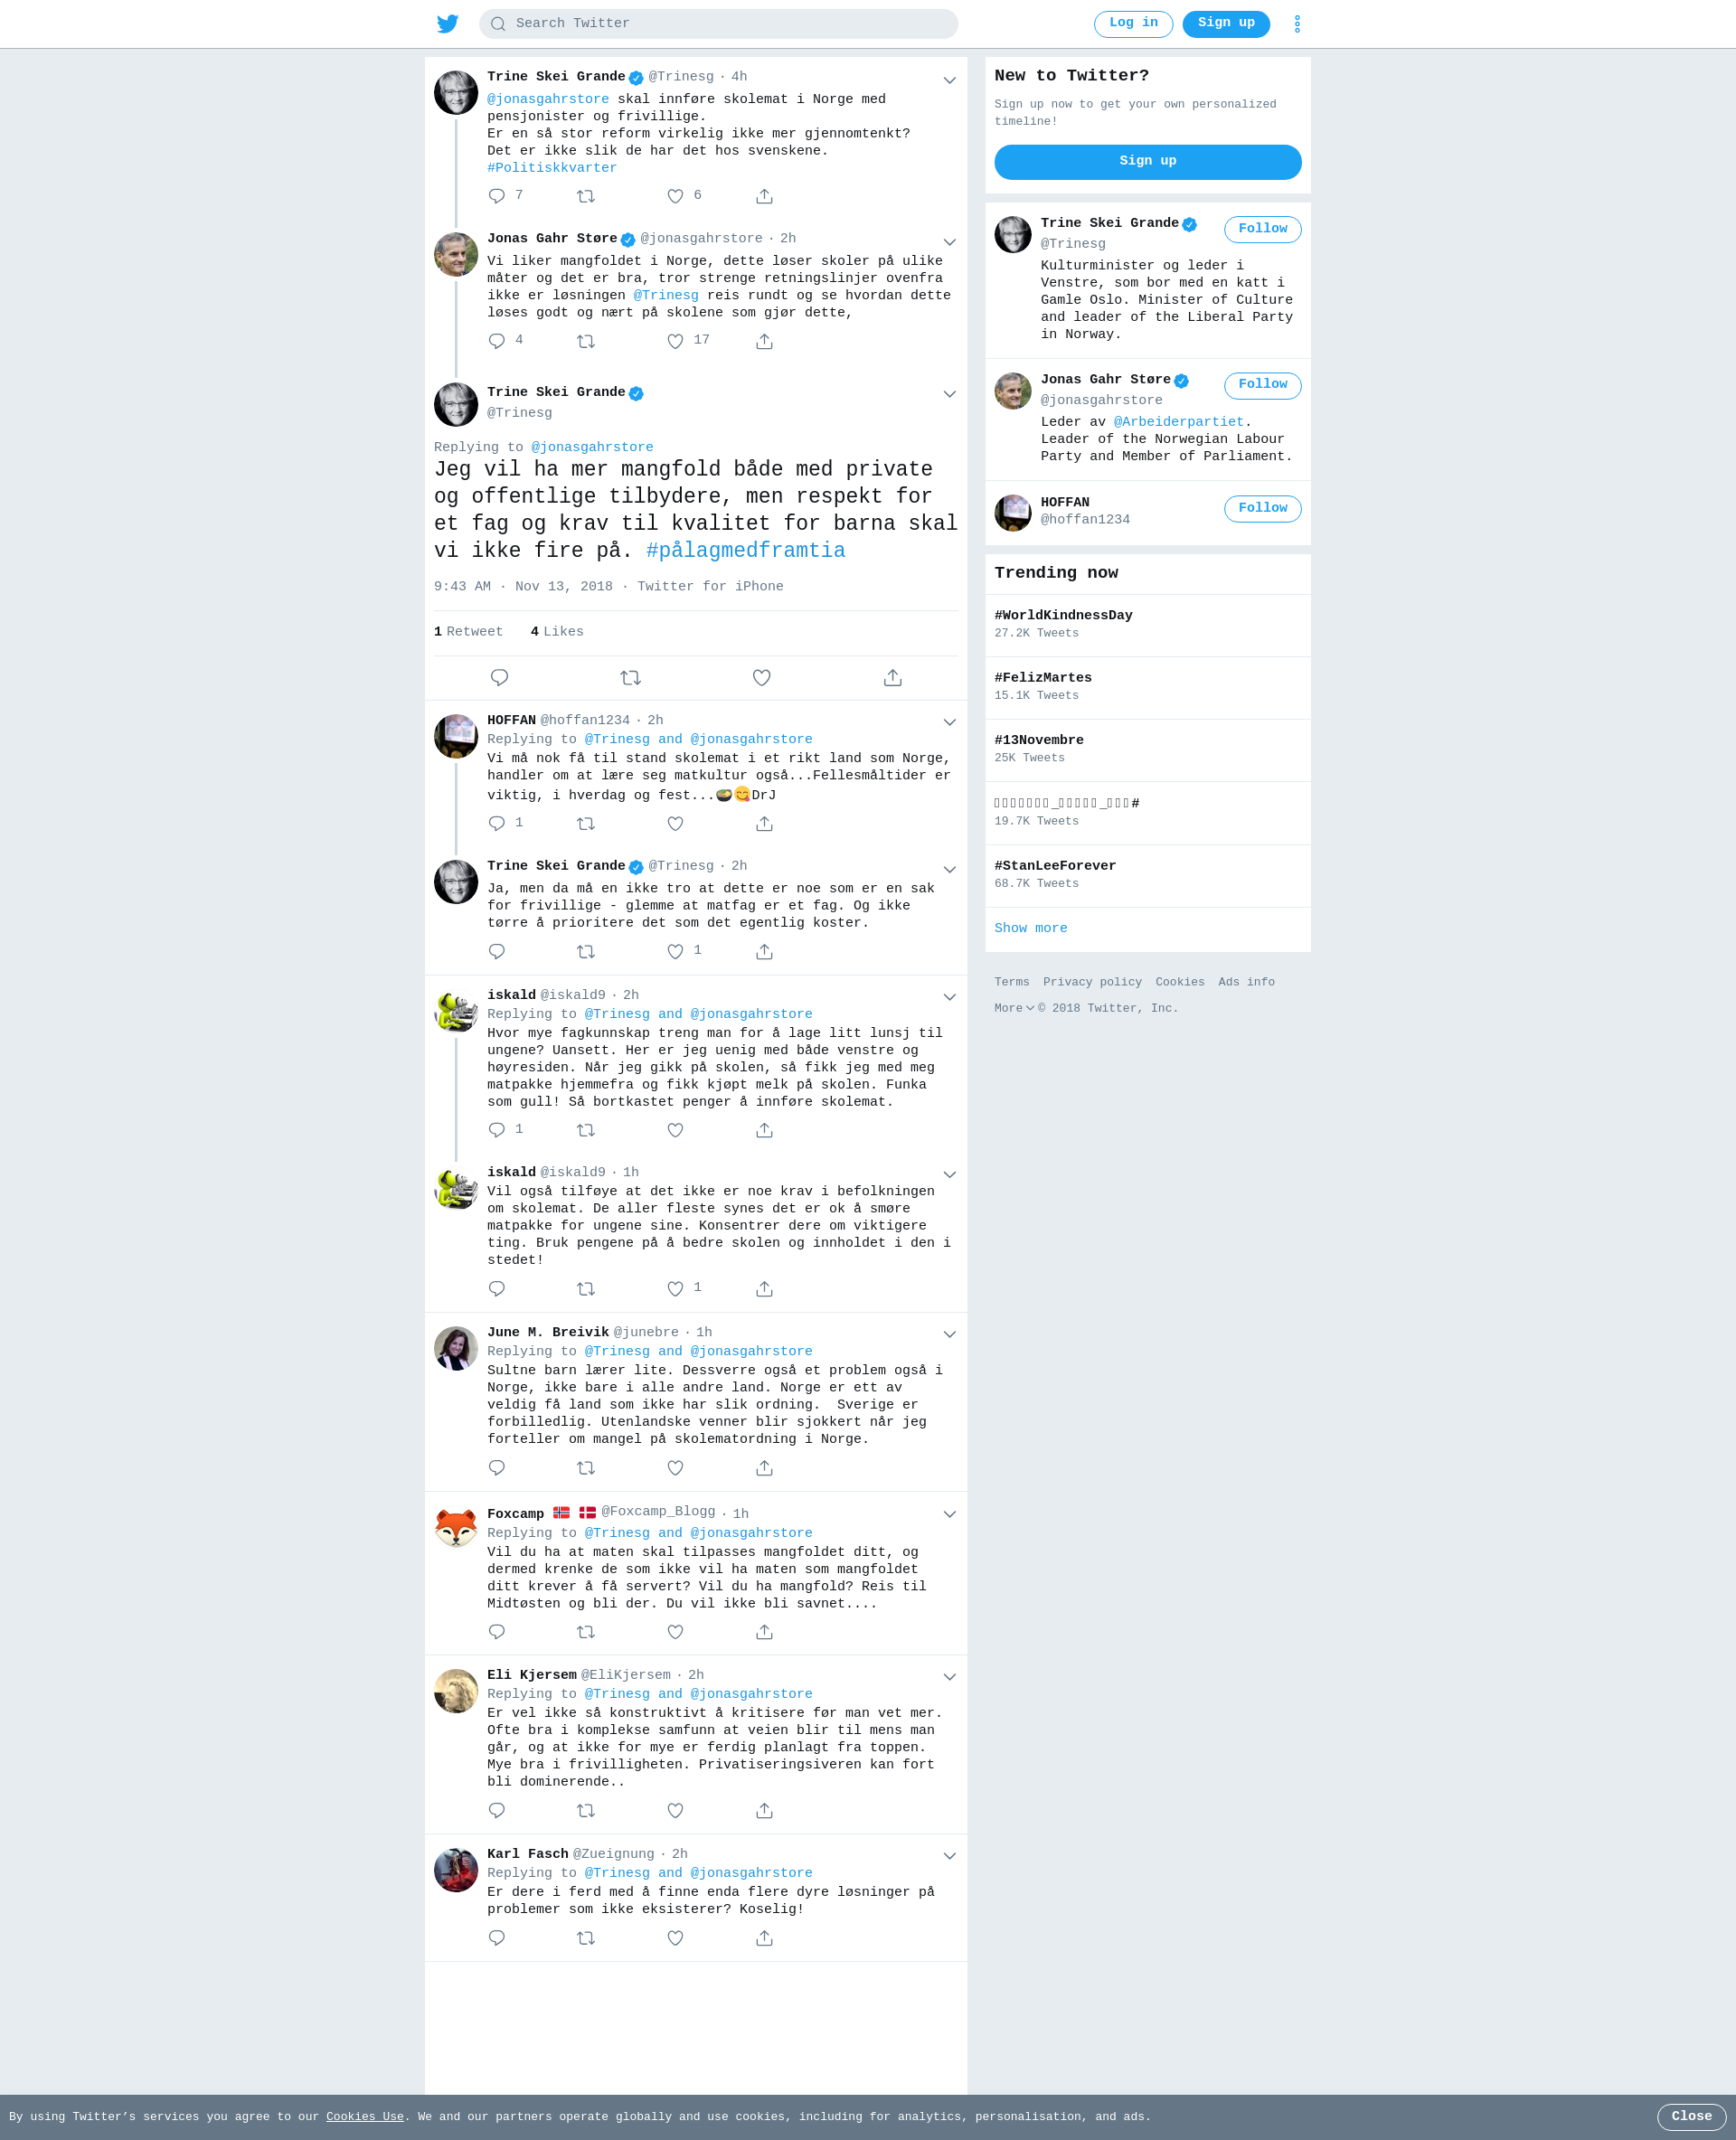Click the Twitter bird logo

point(448,24)
